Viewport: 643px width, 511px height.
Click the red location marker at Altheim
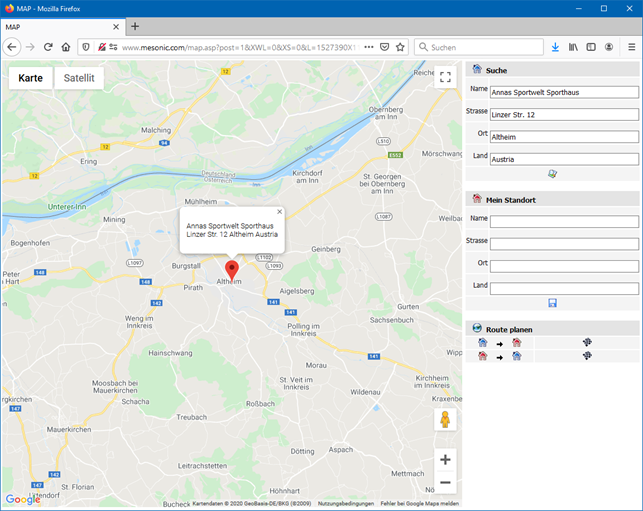click(x=232, y=270)
